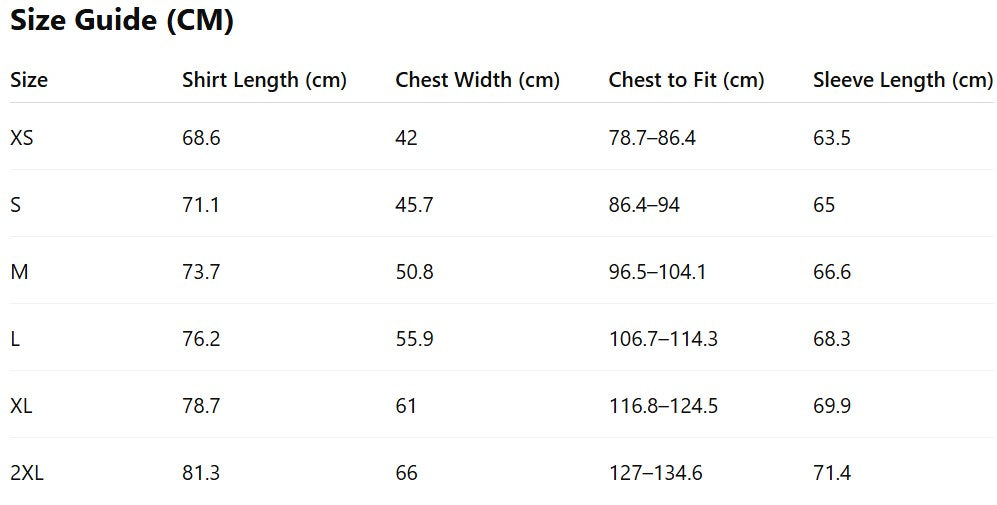Image resolution: width=997 pixels, height=505 pixels.
Task: Click the 116.8–124.5 chest range cell
Action: click(663, 406)
